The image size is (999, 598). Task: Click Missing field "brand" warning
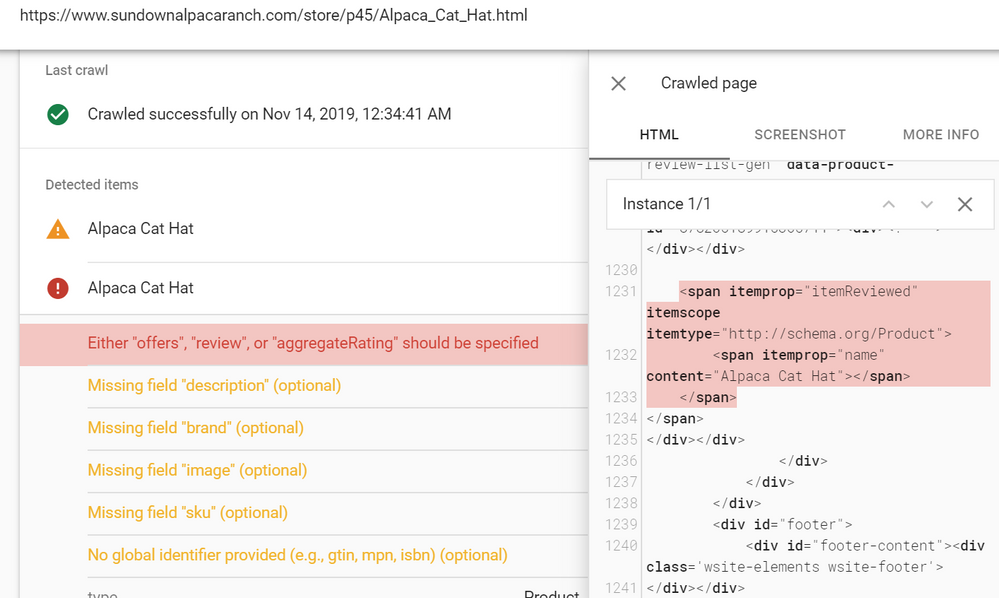pyautogui.click(x=195, y=428)
